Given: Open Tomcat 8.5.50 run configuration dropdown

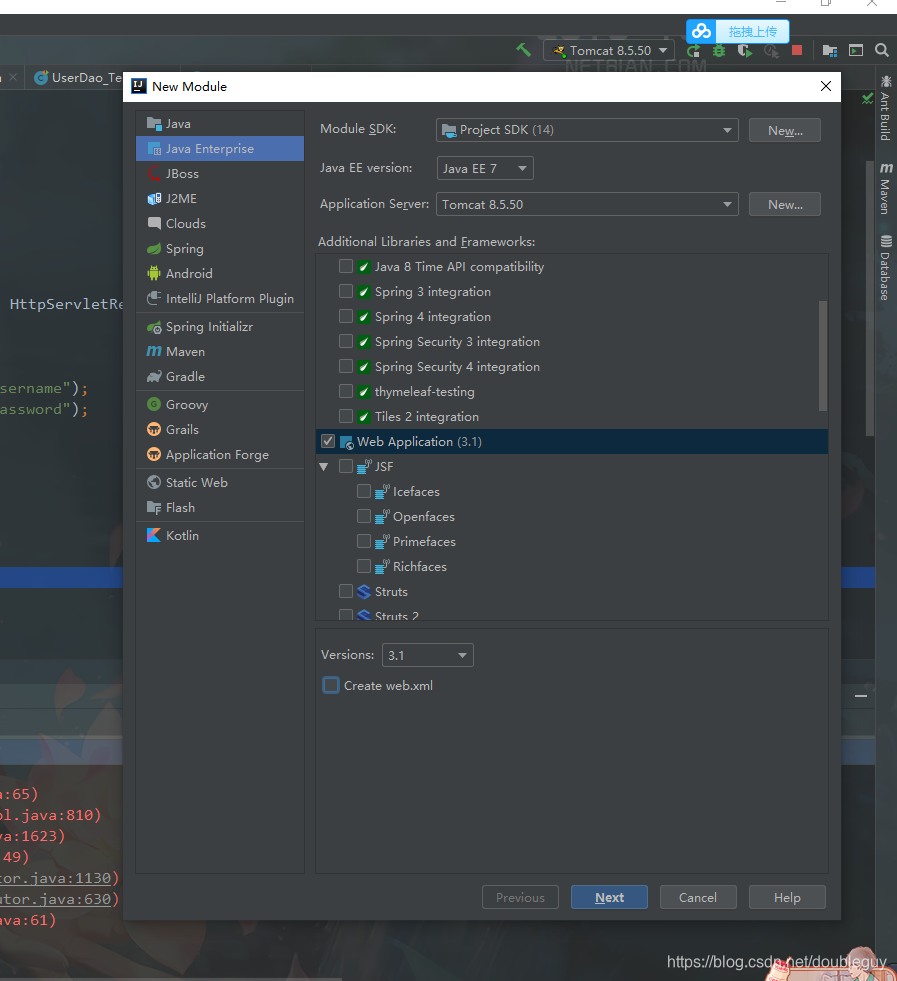Looking at the screenshot, I should pyautogui.click(x=609, y=51).
